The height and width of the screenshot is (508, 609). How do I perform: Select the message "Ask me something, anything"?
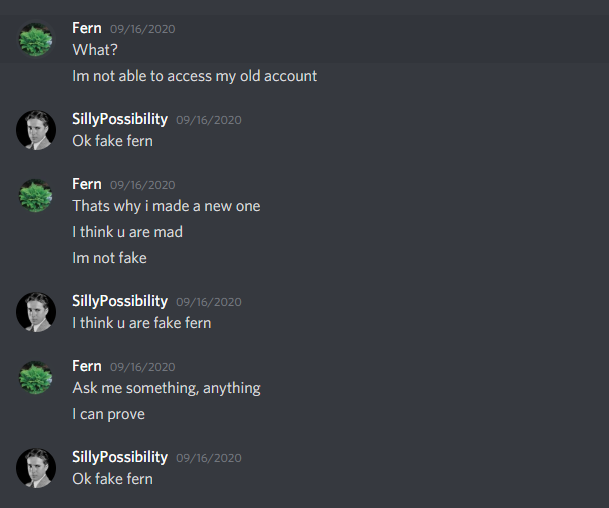point(167,388)
